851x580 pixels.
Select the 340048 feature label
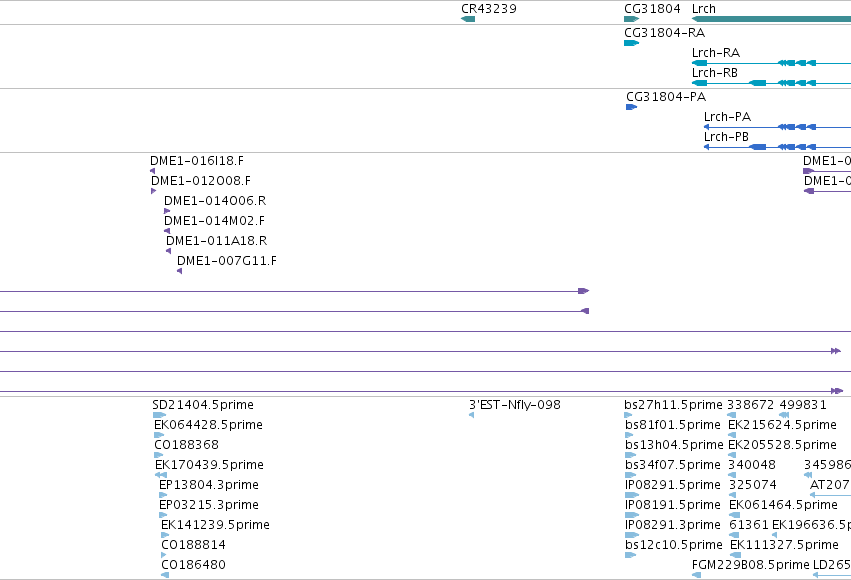[752, 465]
